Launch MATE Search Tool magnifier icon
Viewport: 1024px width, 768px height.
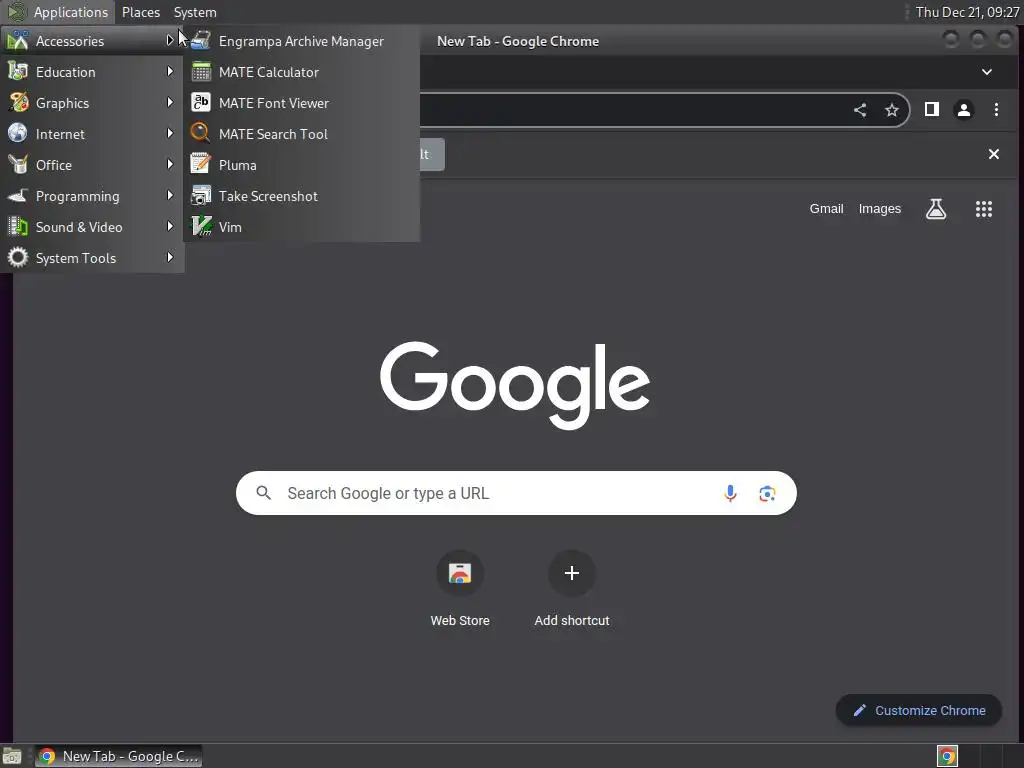(200, 134)
